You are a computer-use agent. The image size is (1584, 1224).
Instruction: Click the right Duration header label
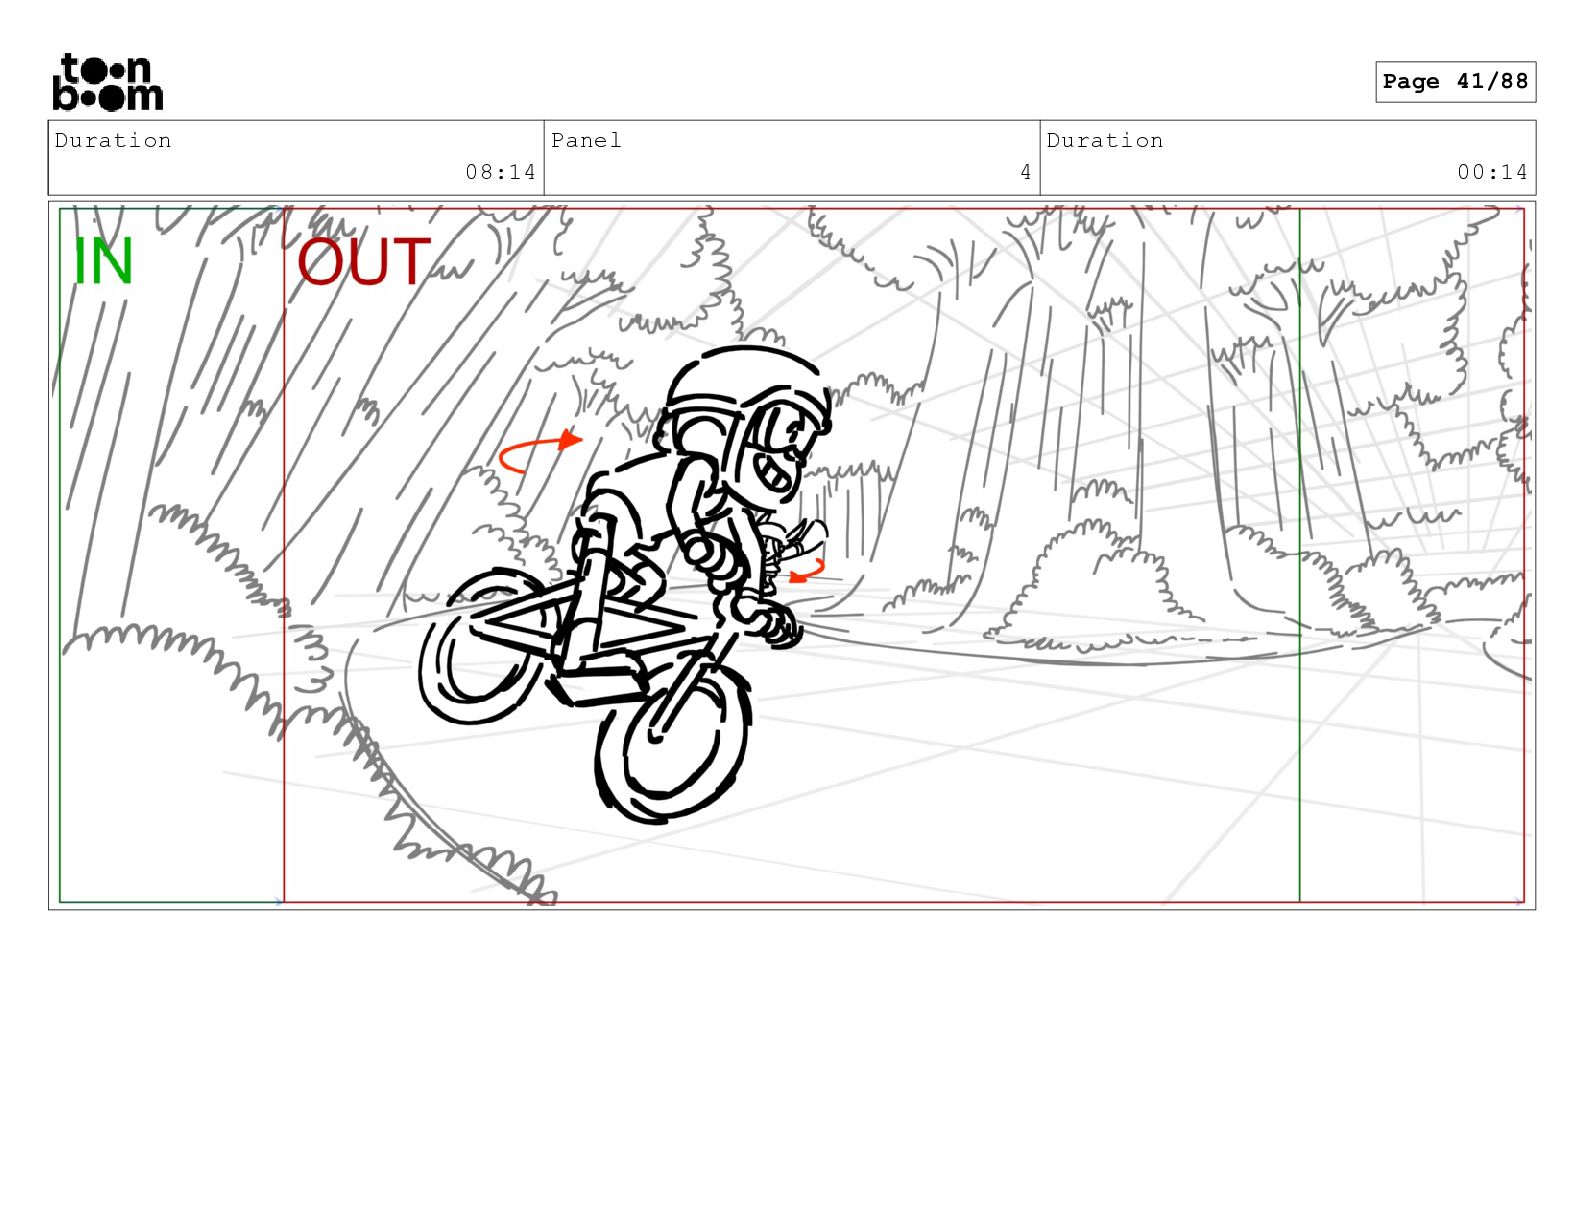(1105, 140)
